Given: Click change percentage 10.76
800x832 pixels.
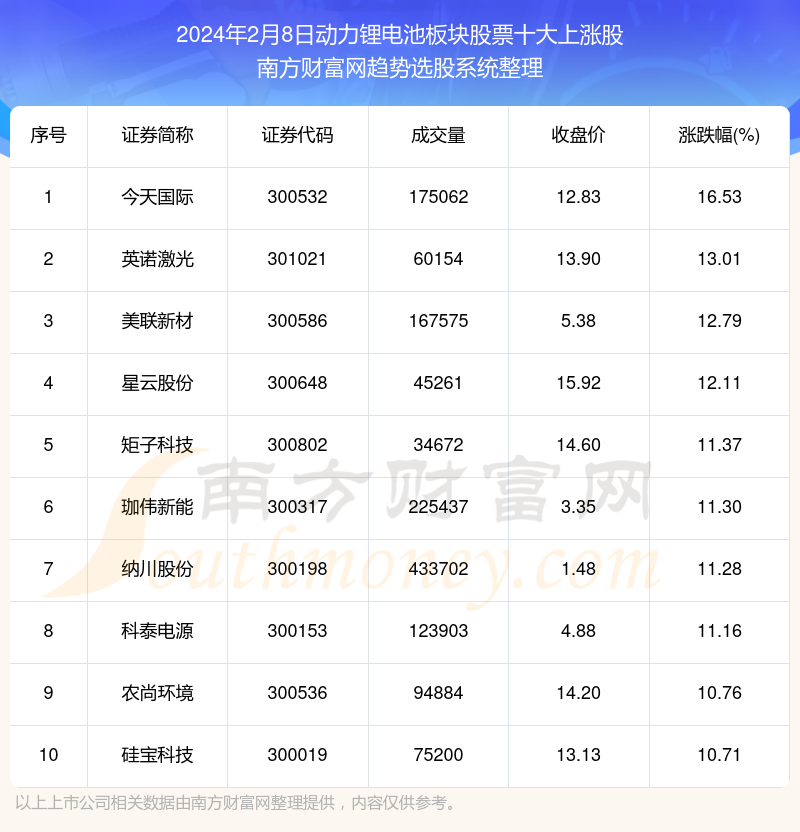Looking at the screenshot, I should pyautogui.click(x=719, y=693).
